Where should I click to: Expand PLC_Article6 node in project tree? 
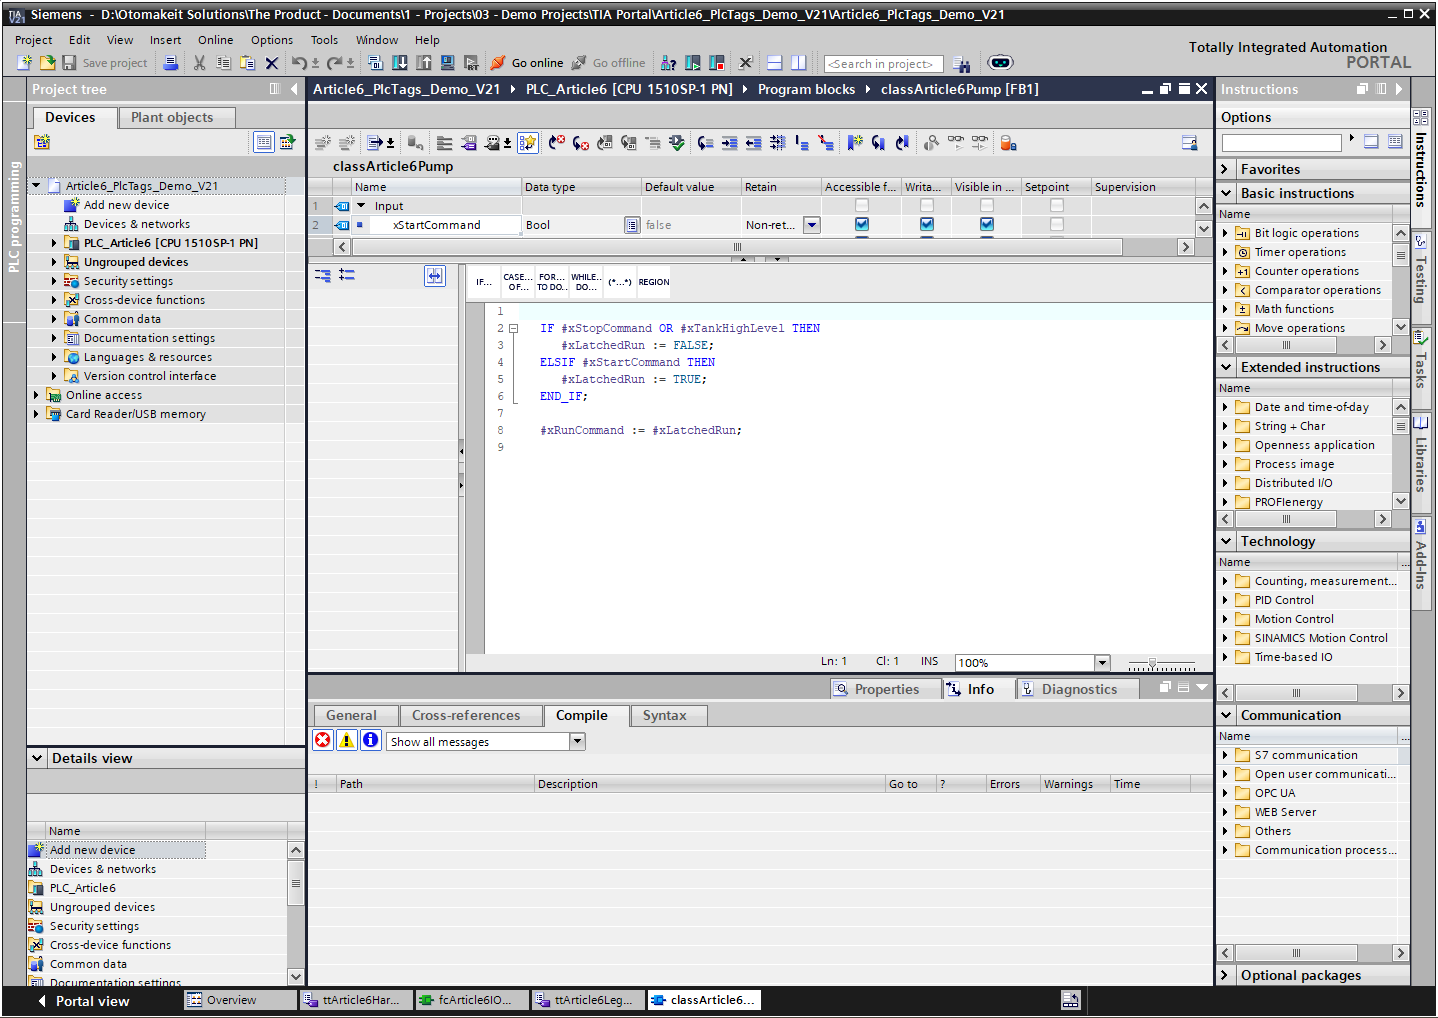point(54,243)
